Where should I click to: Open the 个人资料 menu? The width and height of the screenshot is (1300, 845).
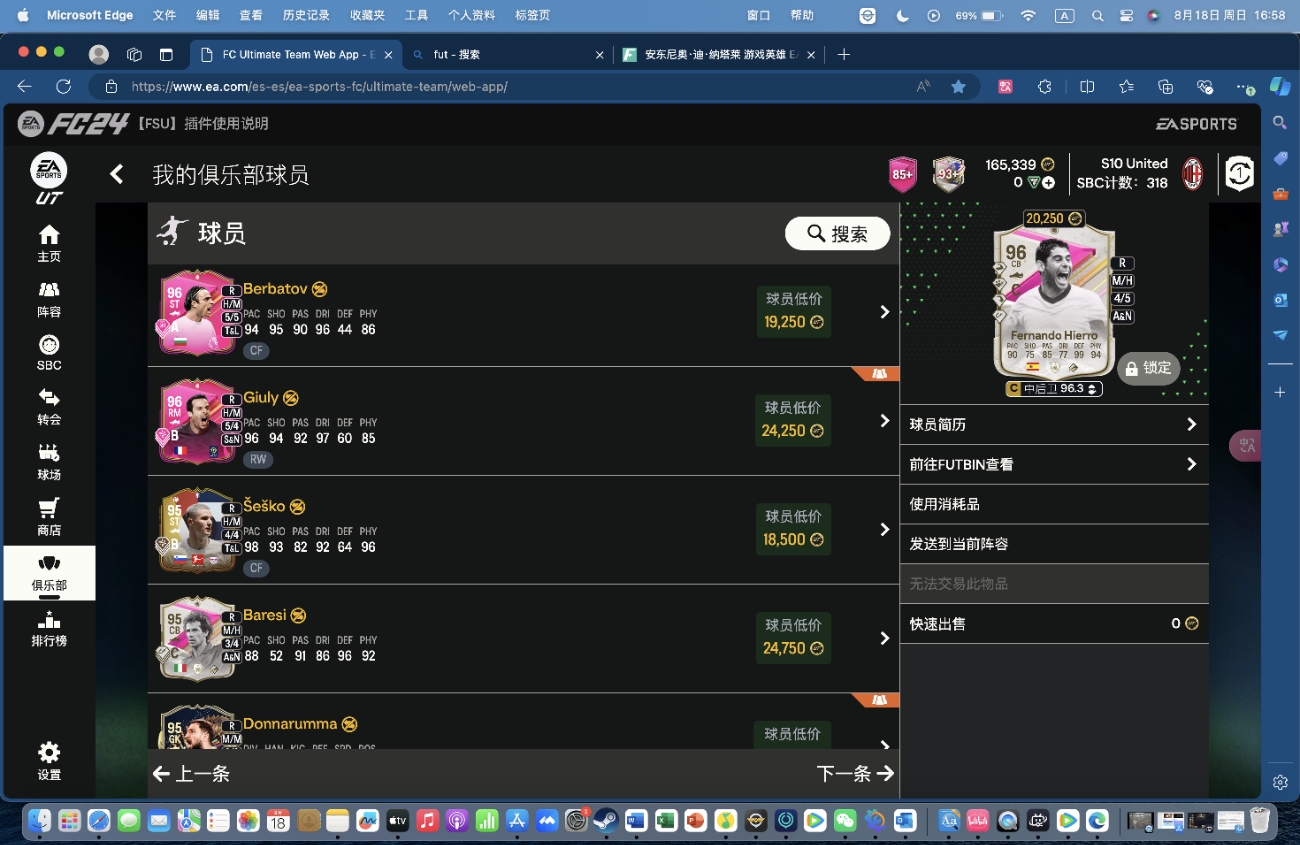point(471,16)
